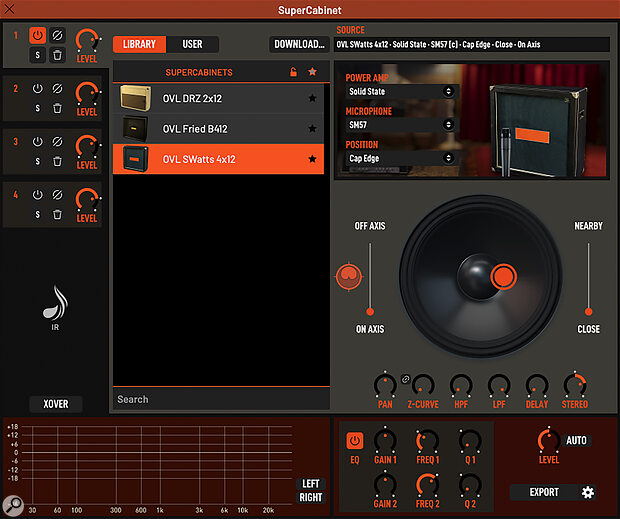Click the IR logo icon

pos(55,303)
